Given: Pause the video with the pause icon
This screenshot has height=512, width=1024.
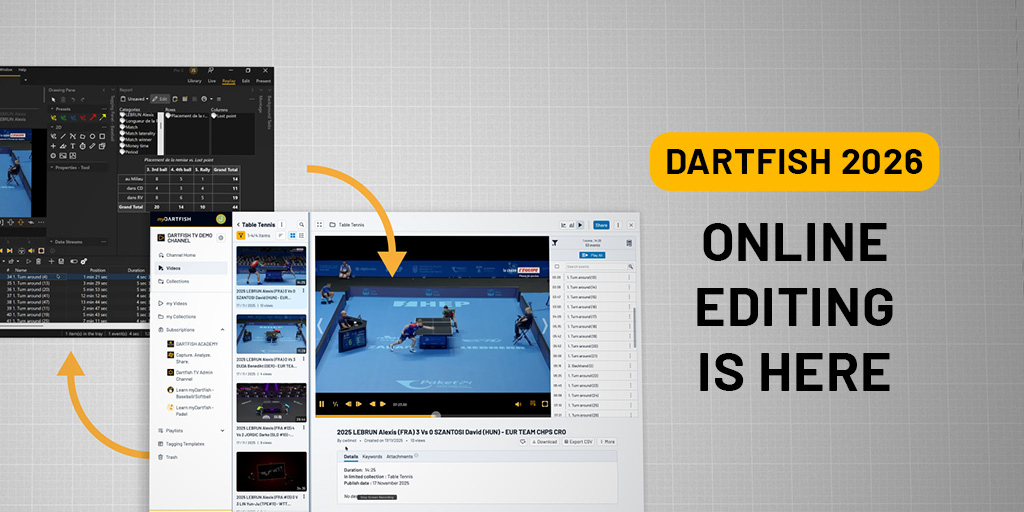Looking at the screenshot, I should coord(321,404).
